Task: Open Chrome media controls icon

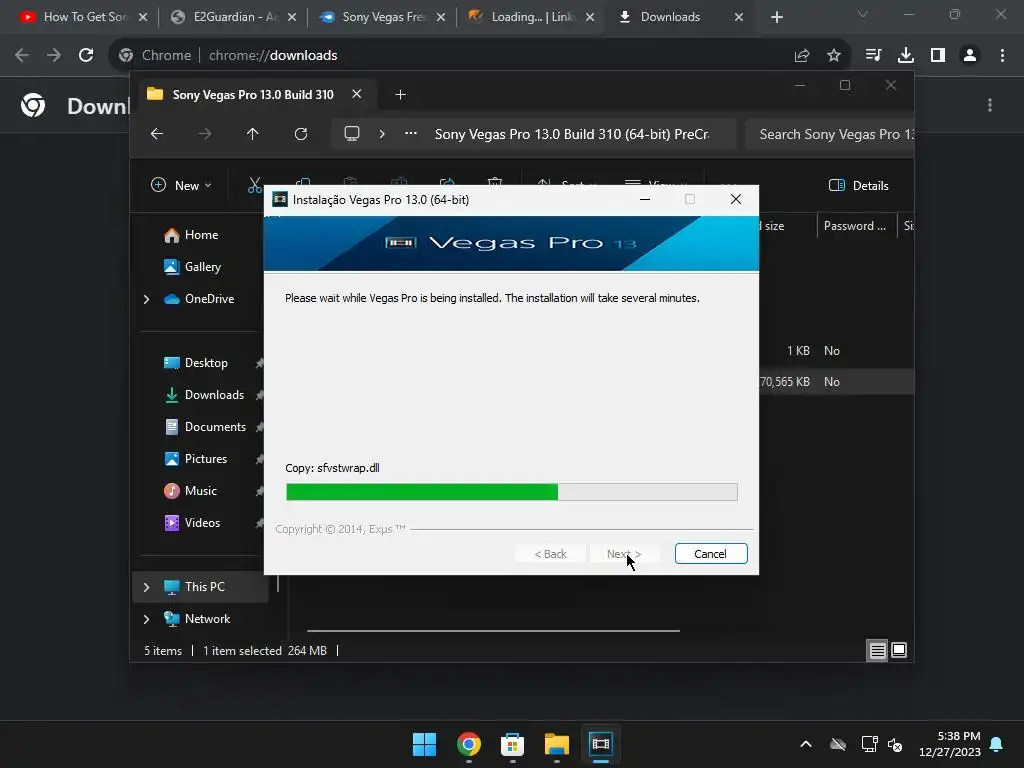Action: 873,56
